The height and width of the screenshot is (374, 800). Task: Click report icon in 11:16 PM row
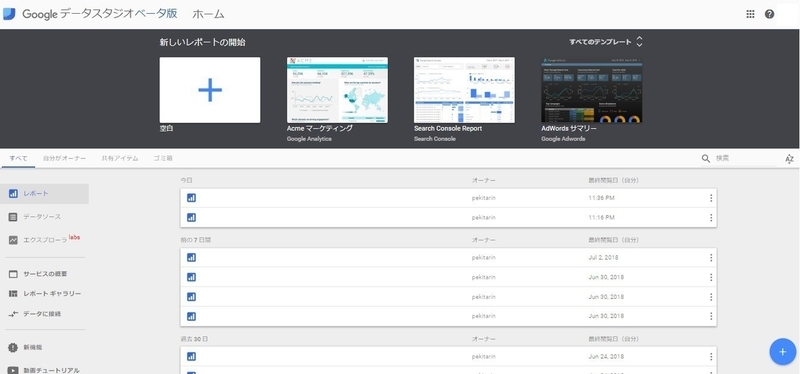point(191,217)
